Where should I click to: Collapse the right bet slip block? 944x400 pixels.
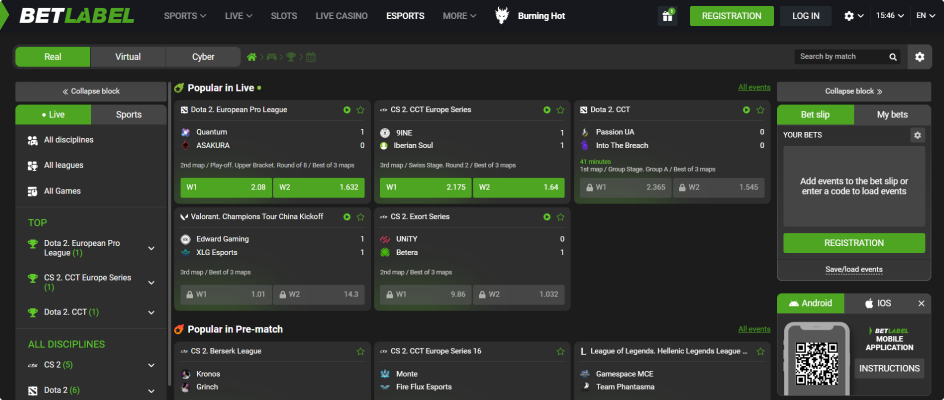854,92
